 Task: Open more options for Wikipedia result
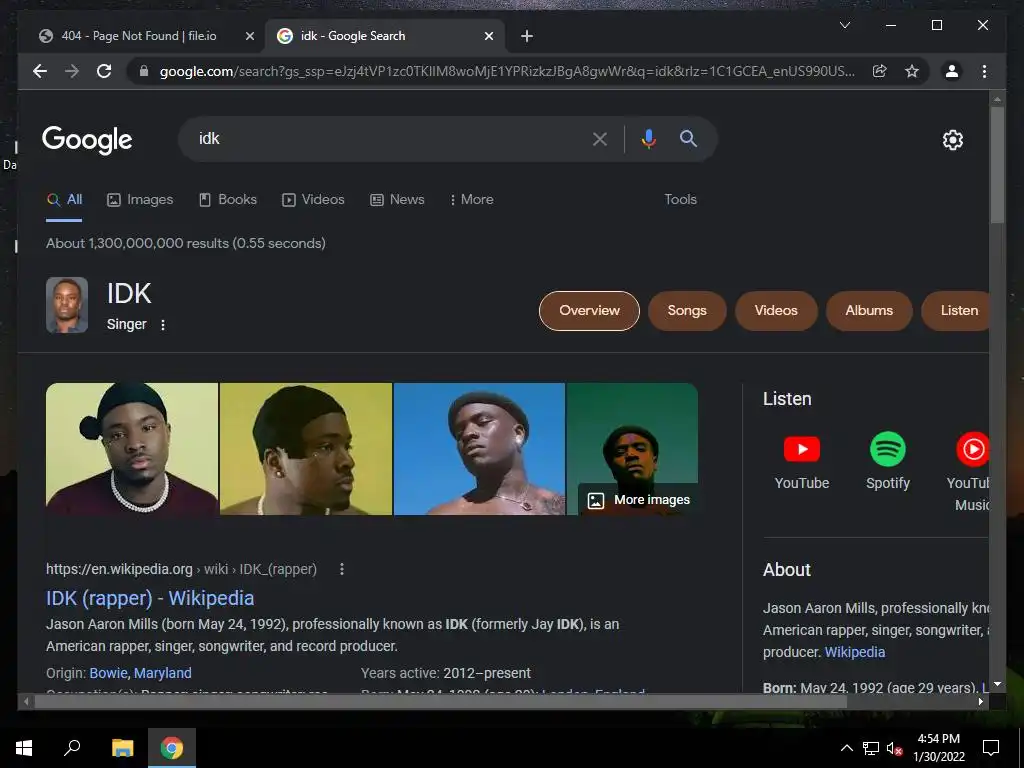point(342,569)
